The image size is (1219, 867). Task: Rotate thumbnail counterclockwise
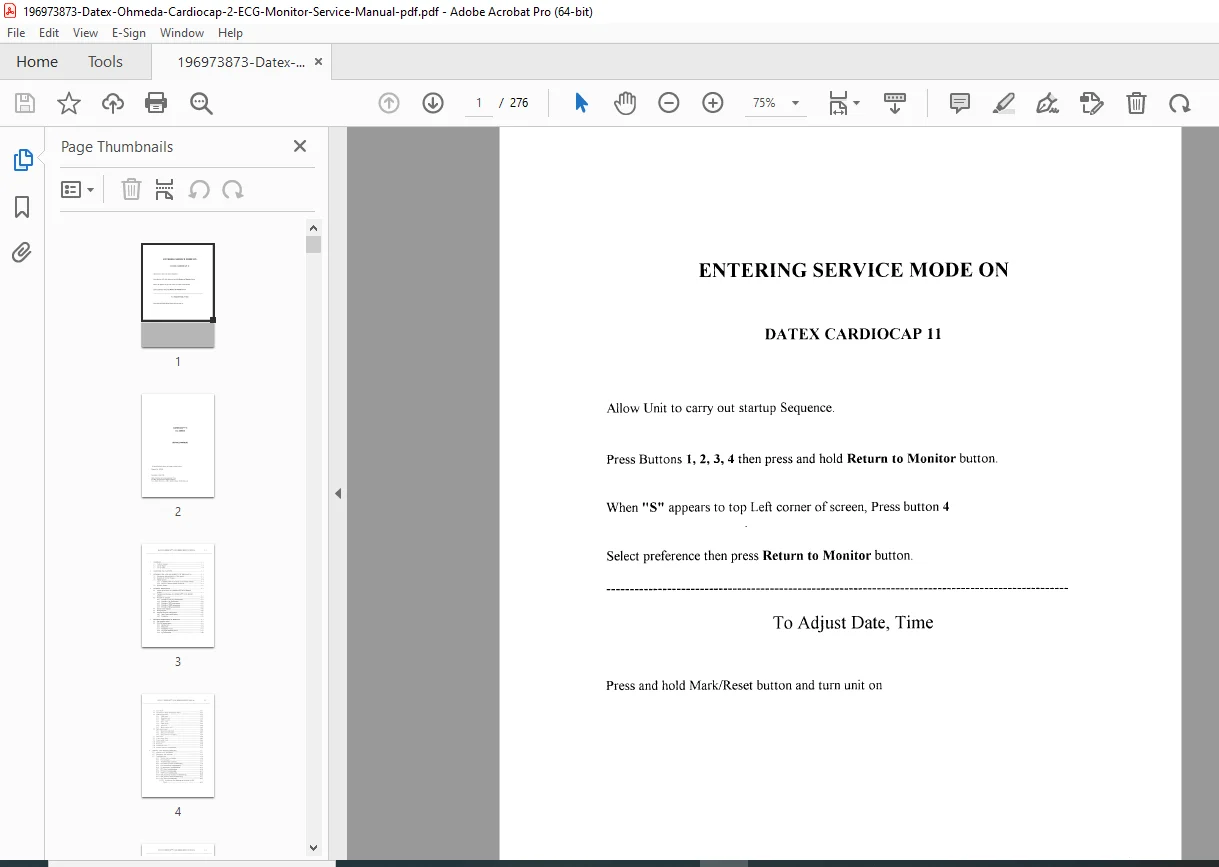pos(199,190)
